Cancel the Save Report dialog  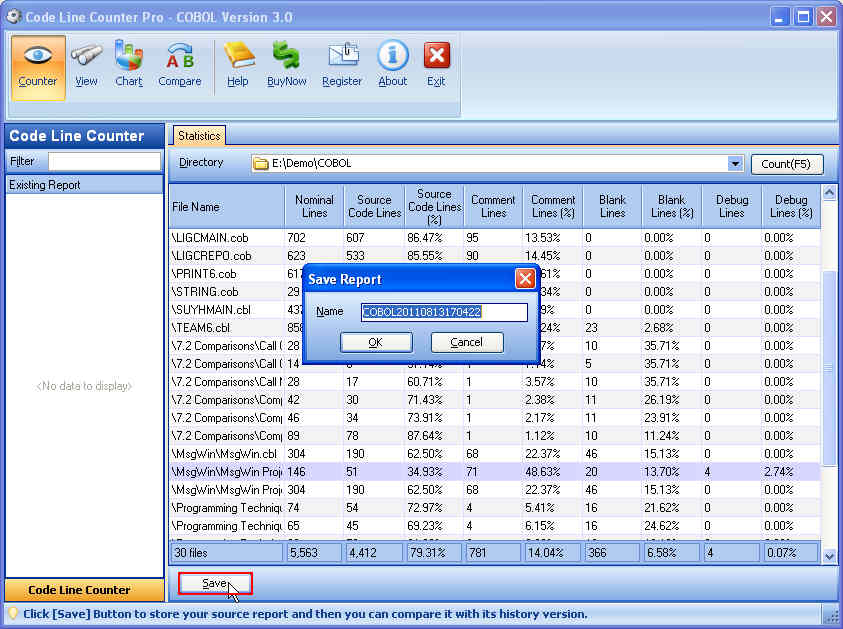[467, 341]
